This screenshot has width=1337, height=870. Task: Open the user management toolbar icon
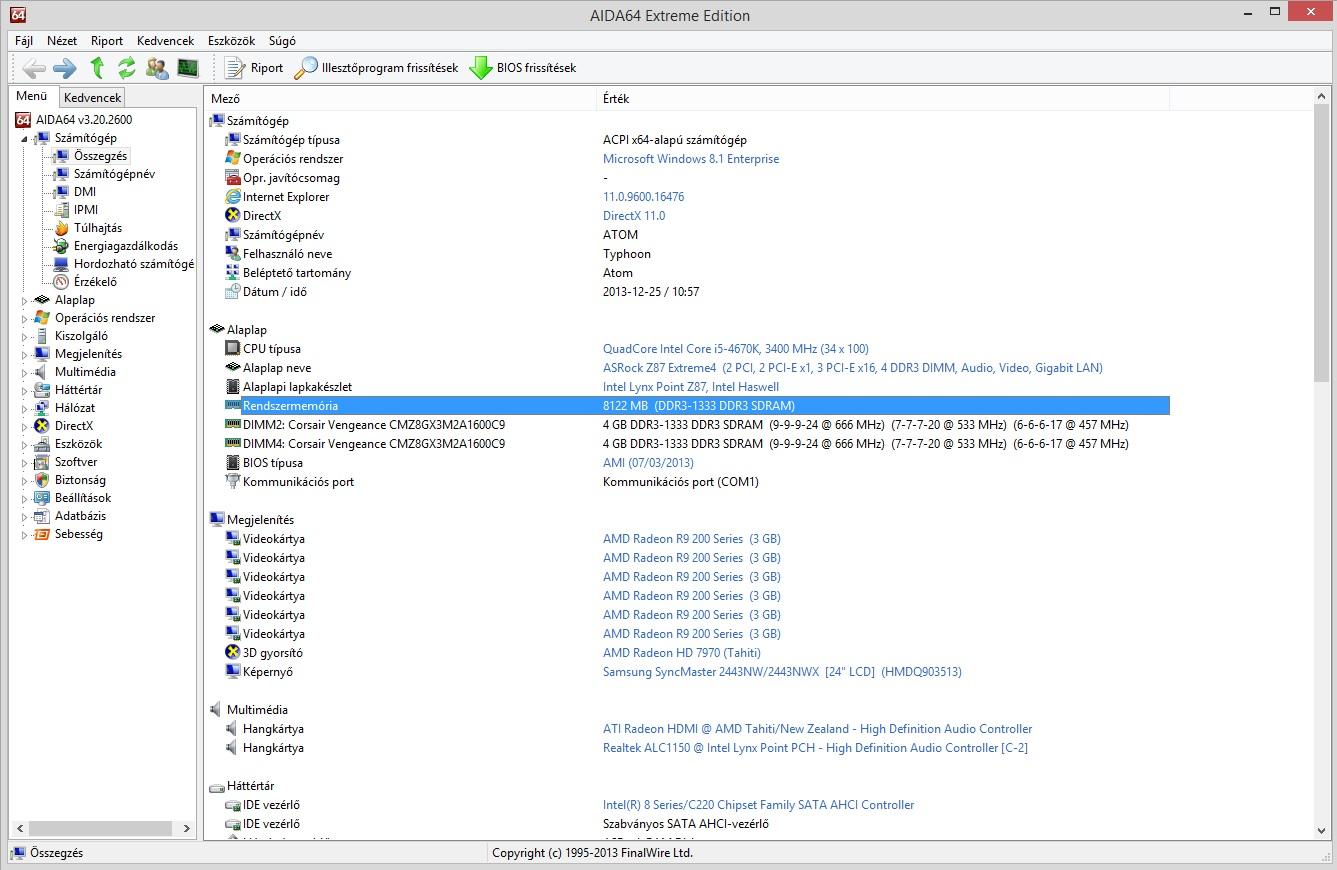(x=157, y=68)
